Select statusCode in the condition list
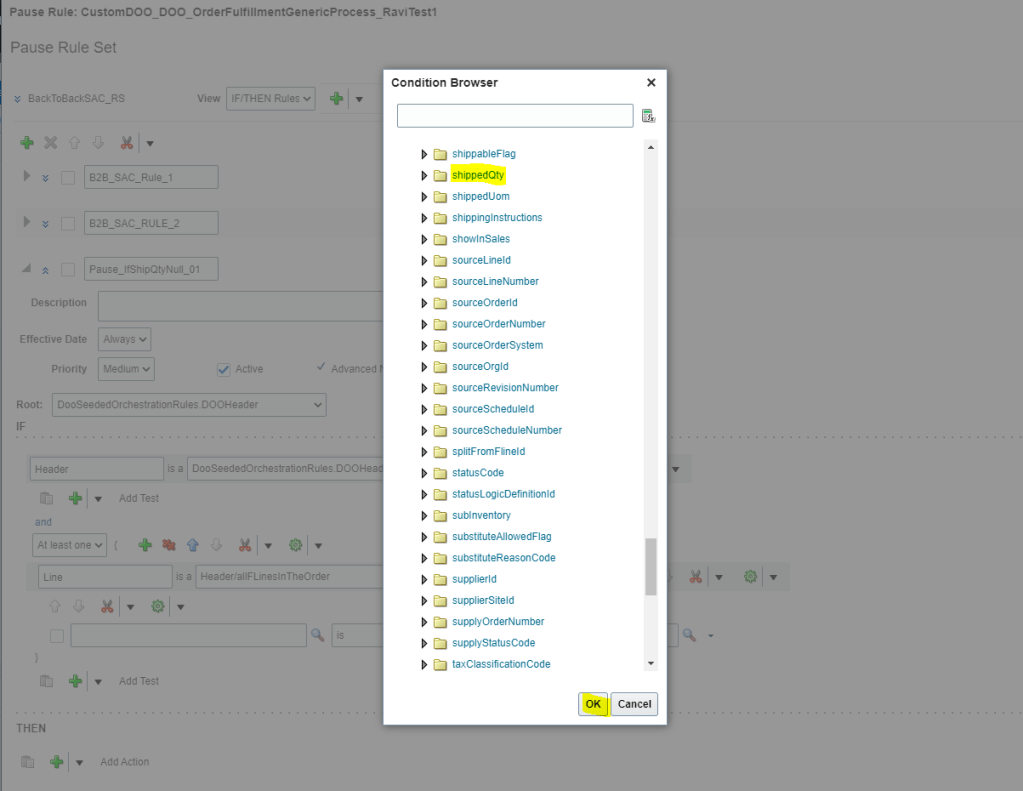Viewport: 1023px width, 791px height. (x=477, y=473)
